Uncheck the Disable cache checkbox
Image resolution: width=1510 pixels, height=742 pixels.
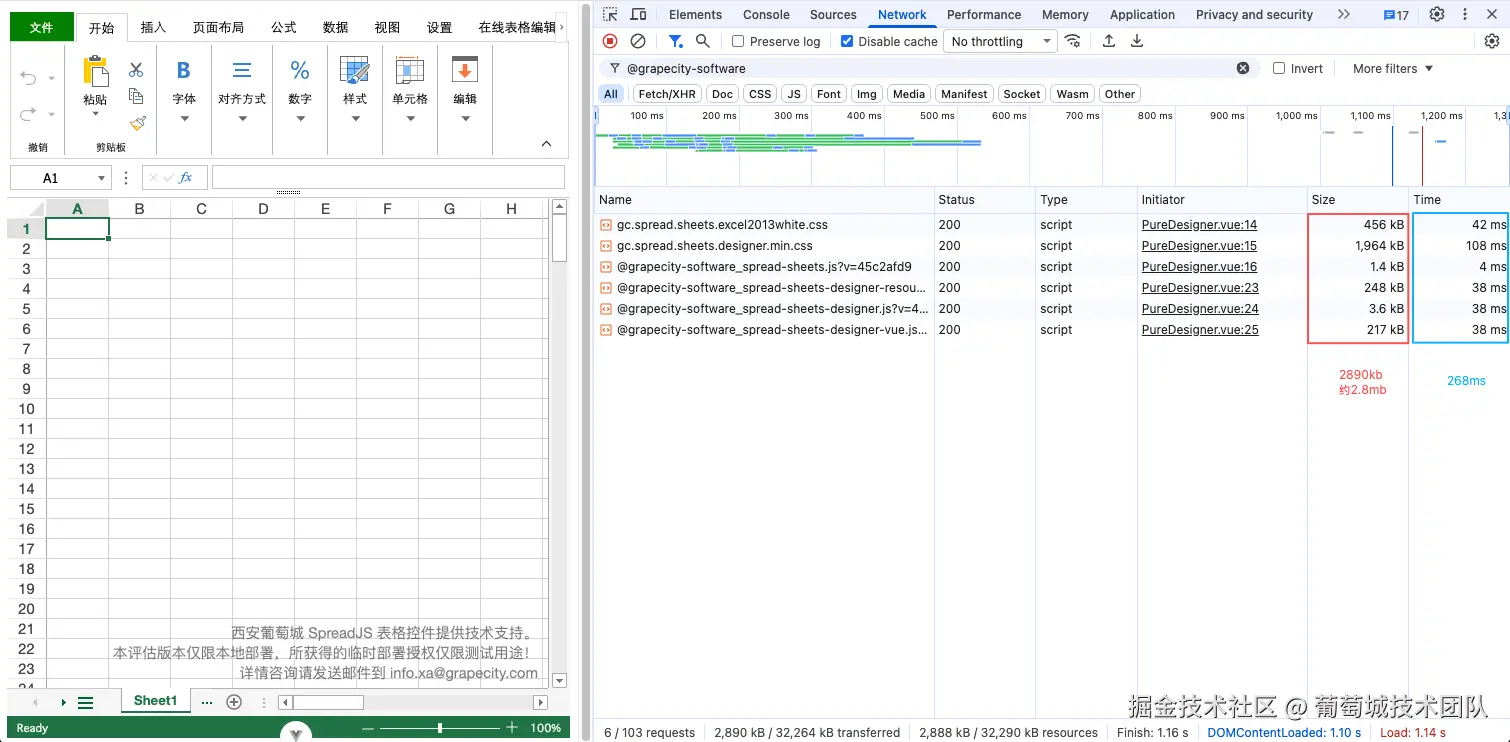(x=847, y=42)
